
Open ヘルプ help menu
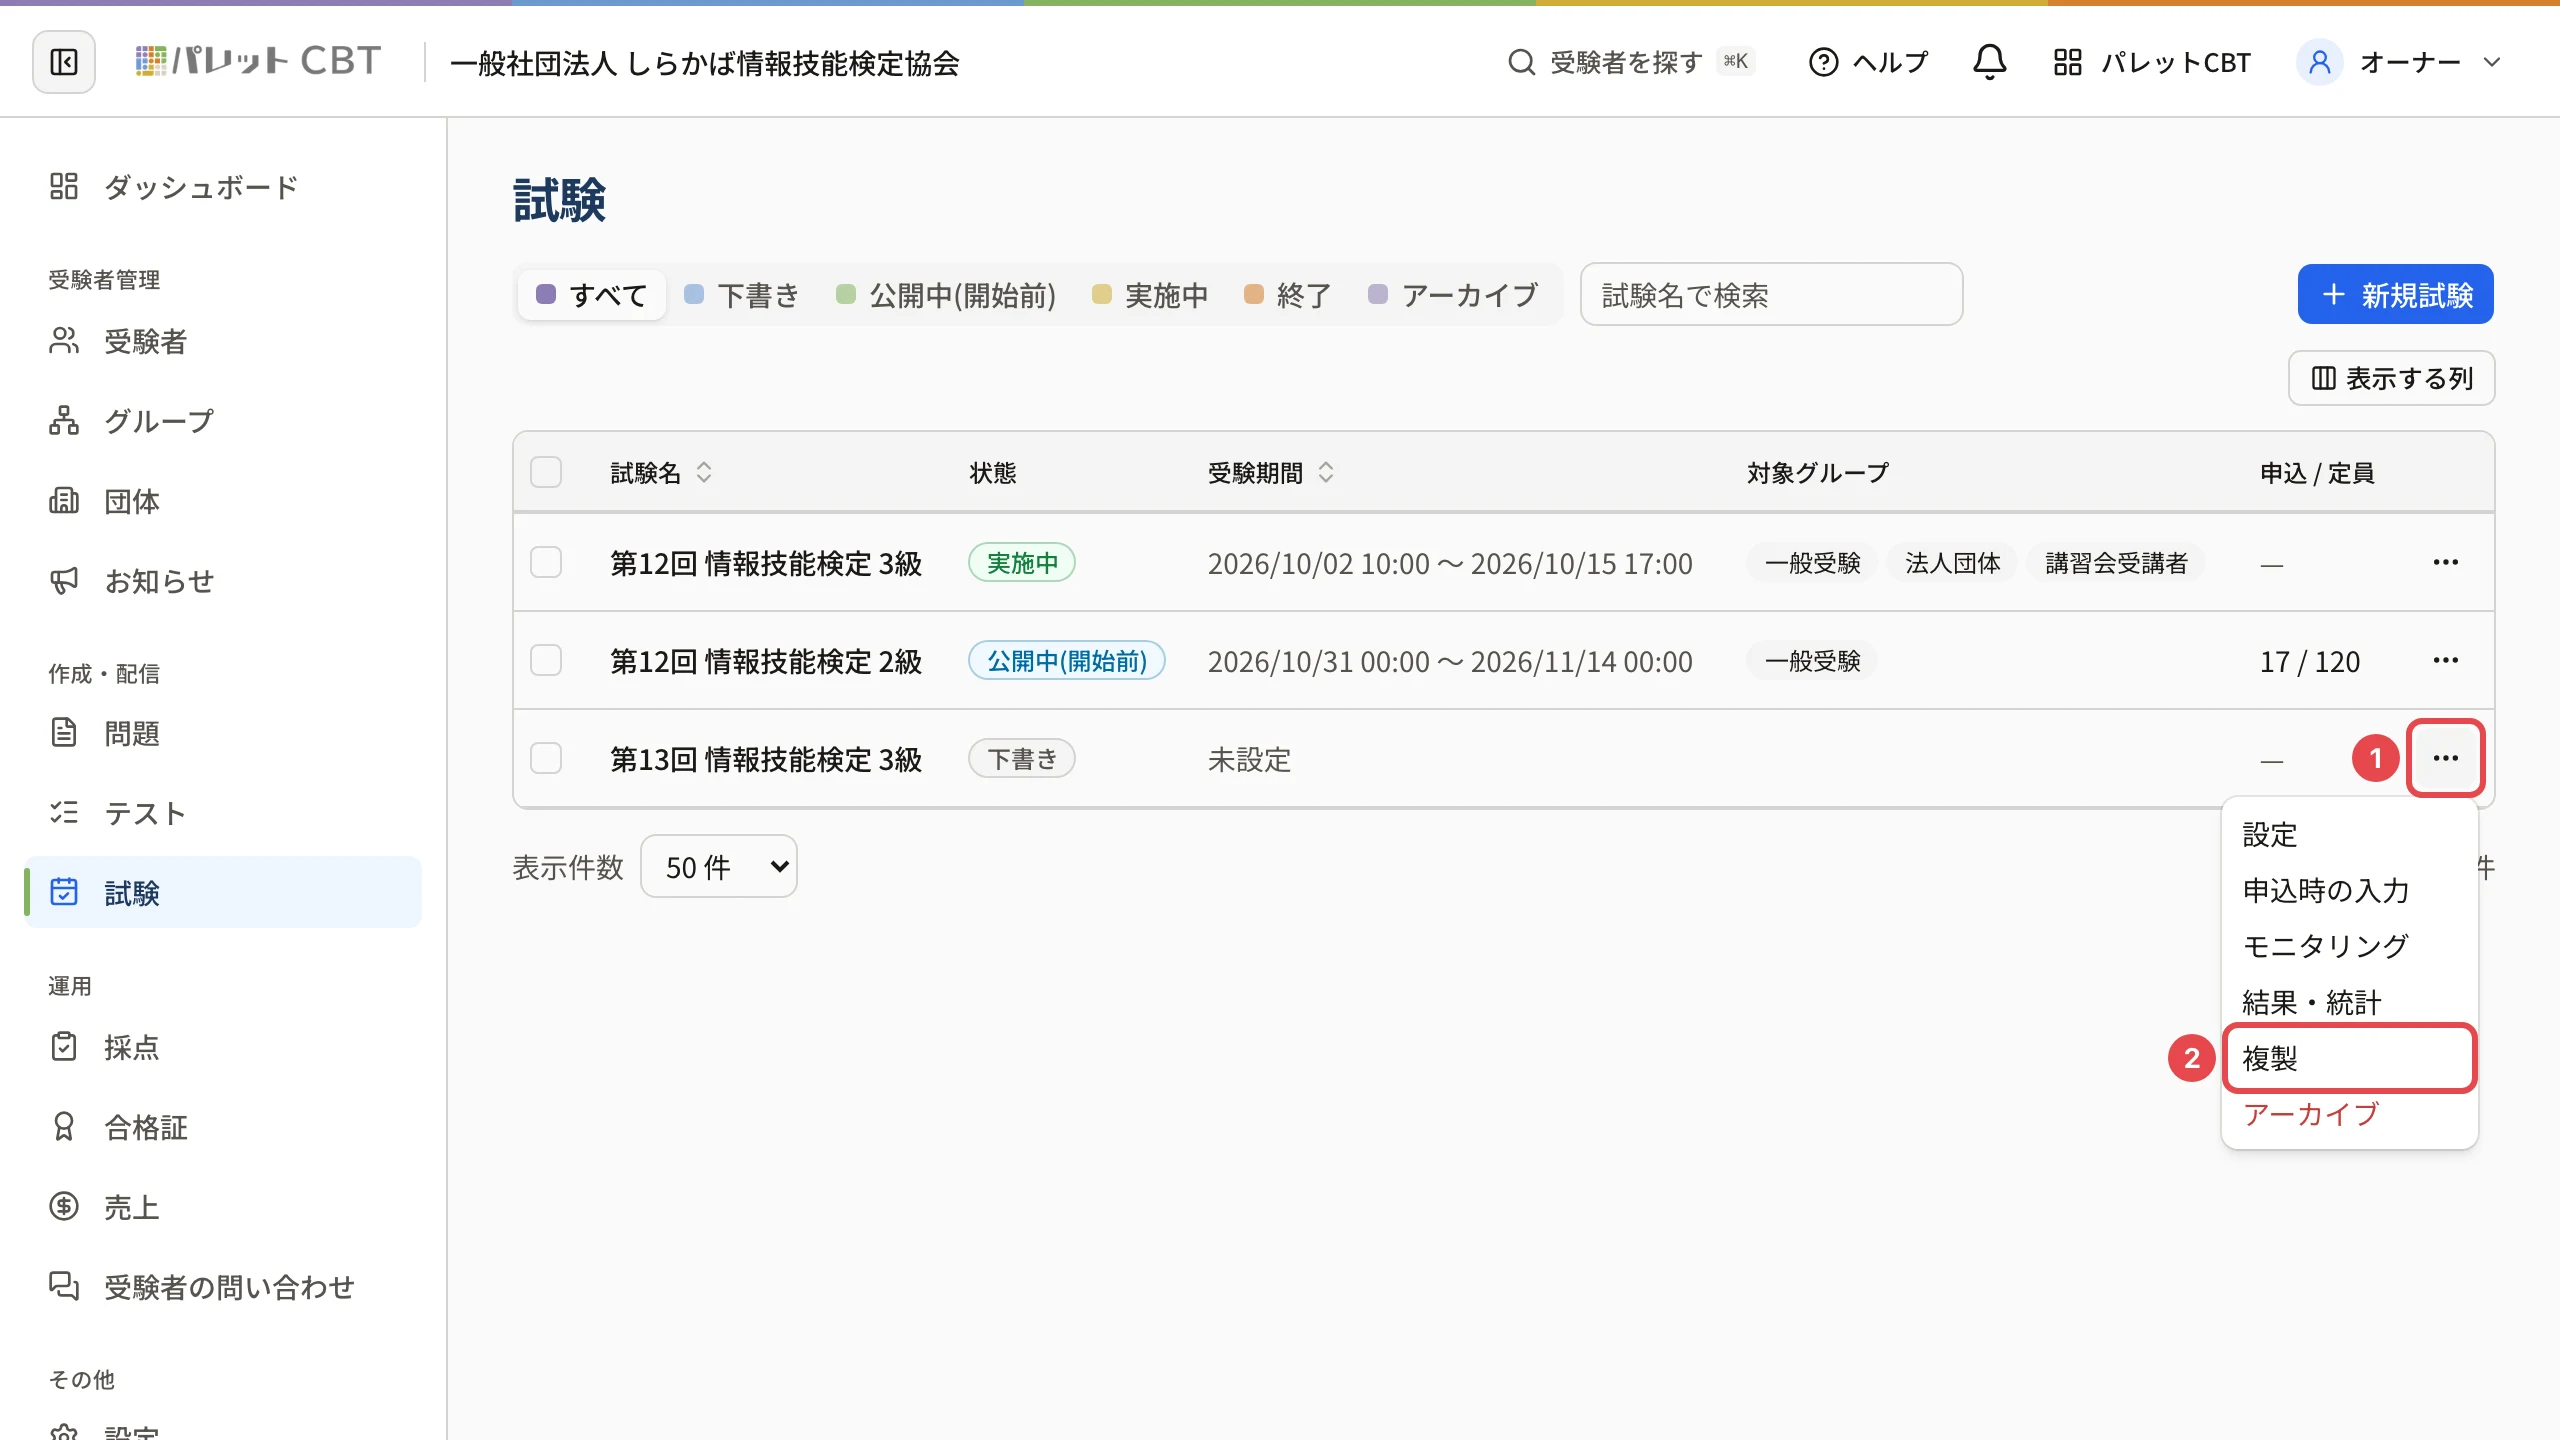pyautogui.click(x=1868, y=62)
